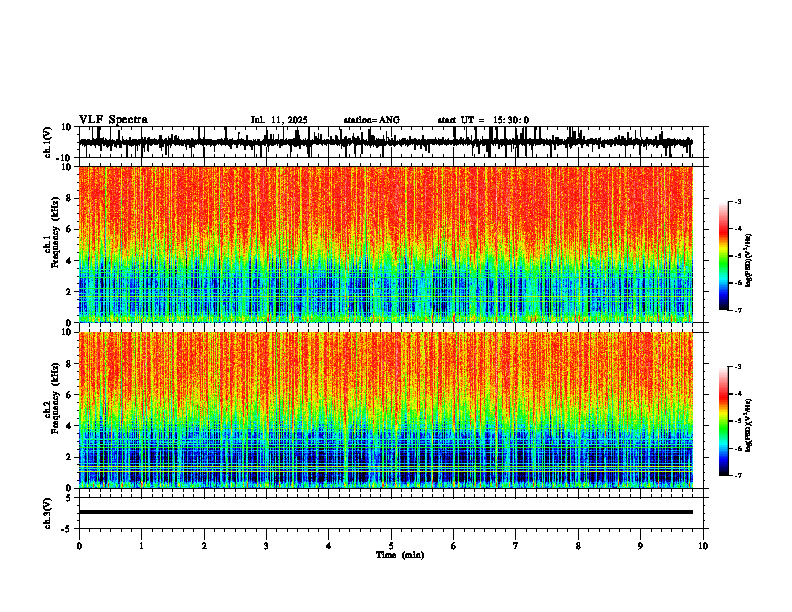
Task: Click the 'ch.1(V)' axis label
Action: tap(48, 142)
